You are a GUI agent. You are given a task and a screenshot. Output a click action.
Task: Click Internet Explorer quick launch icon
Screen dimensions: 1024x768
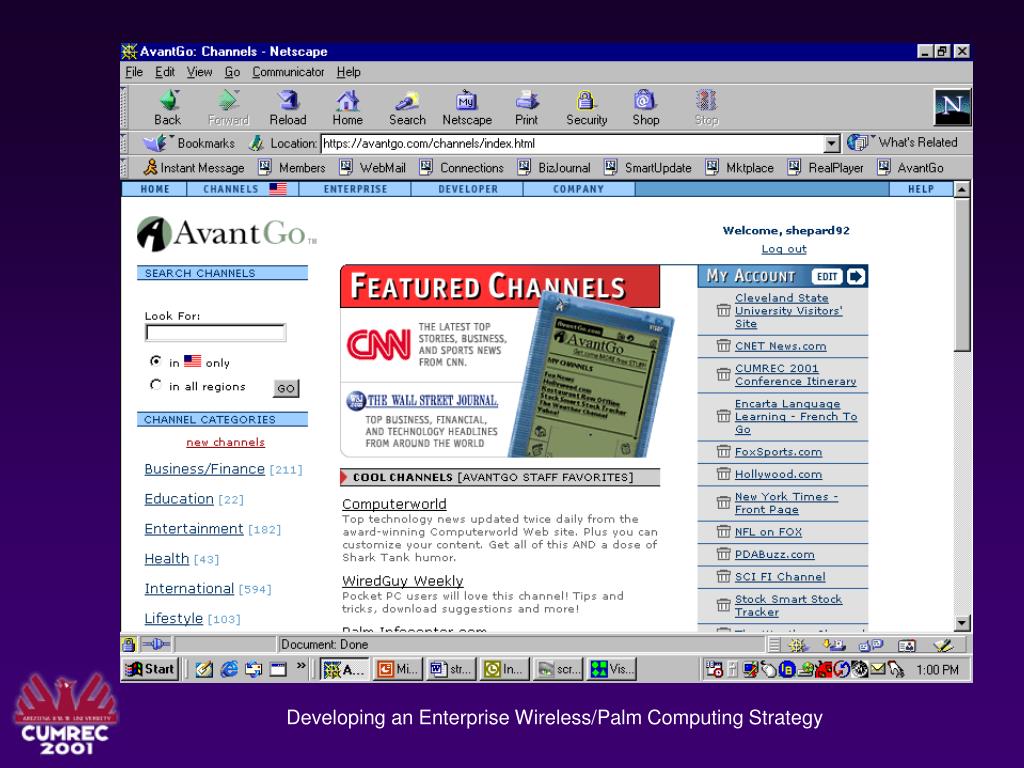(x=229, y=669)
